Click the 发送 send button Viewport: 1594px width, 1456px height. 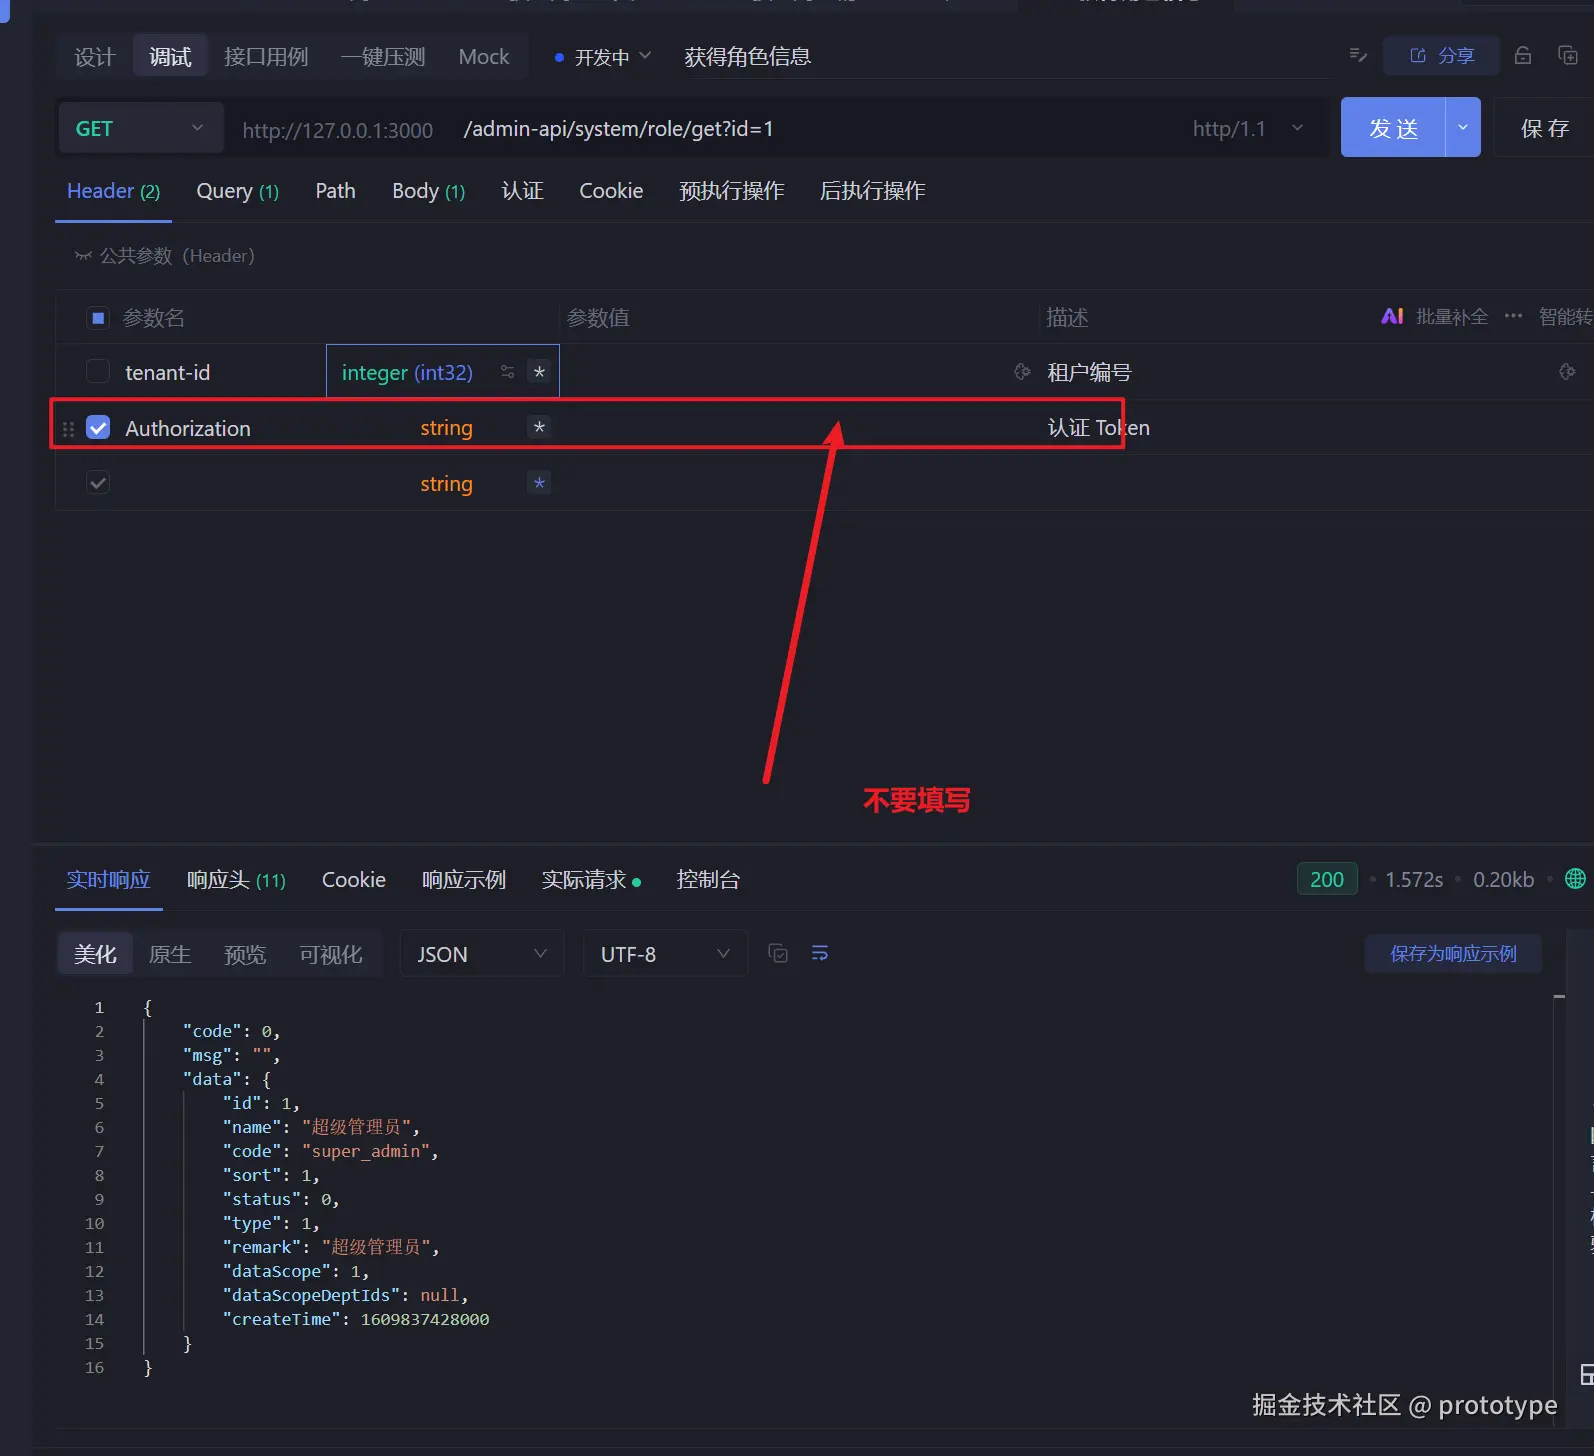[1393, 127]
